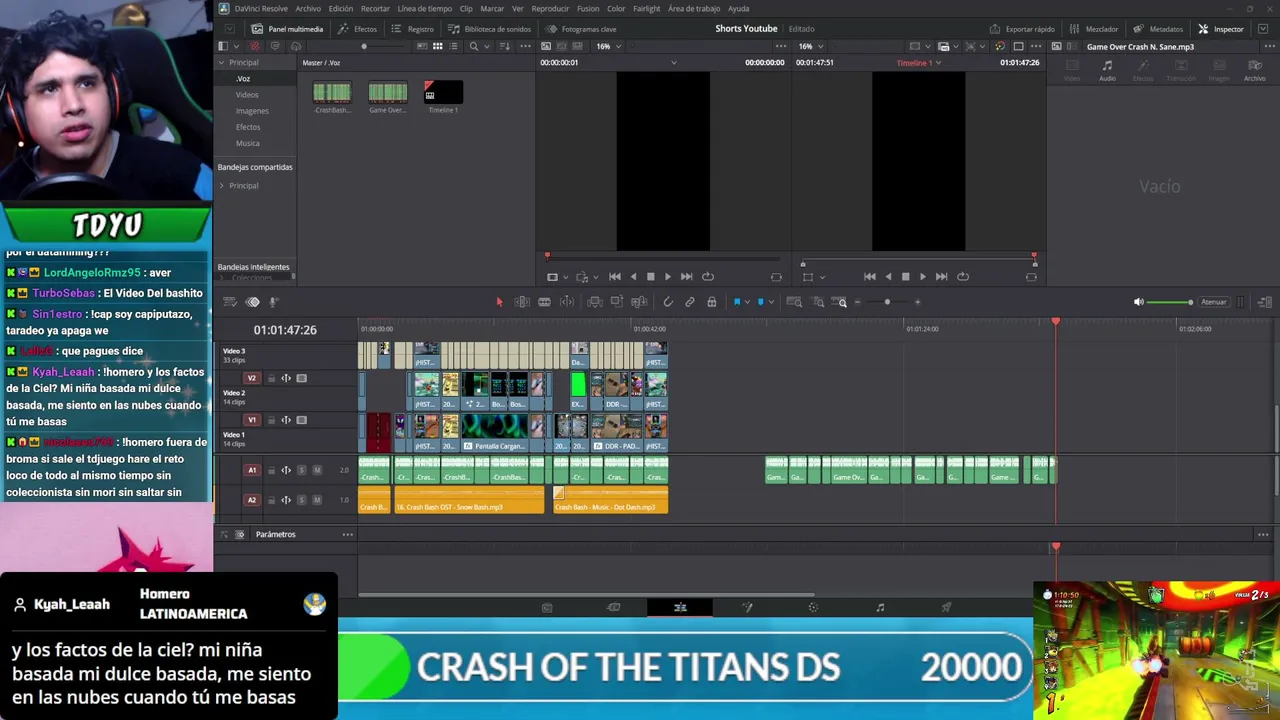Toggle the link clips chain icon
Screen dimensions: 1280x720
pos(690,302)
